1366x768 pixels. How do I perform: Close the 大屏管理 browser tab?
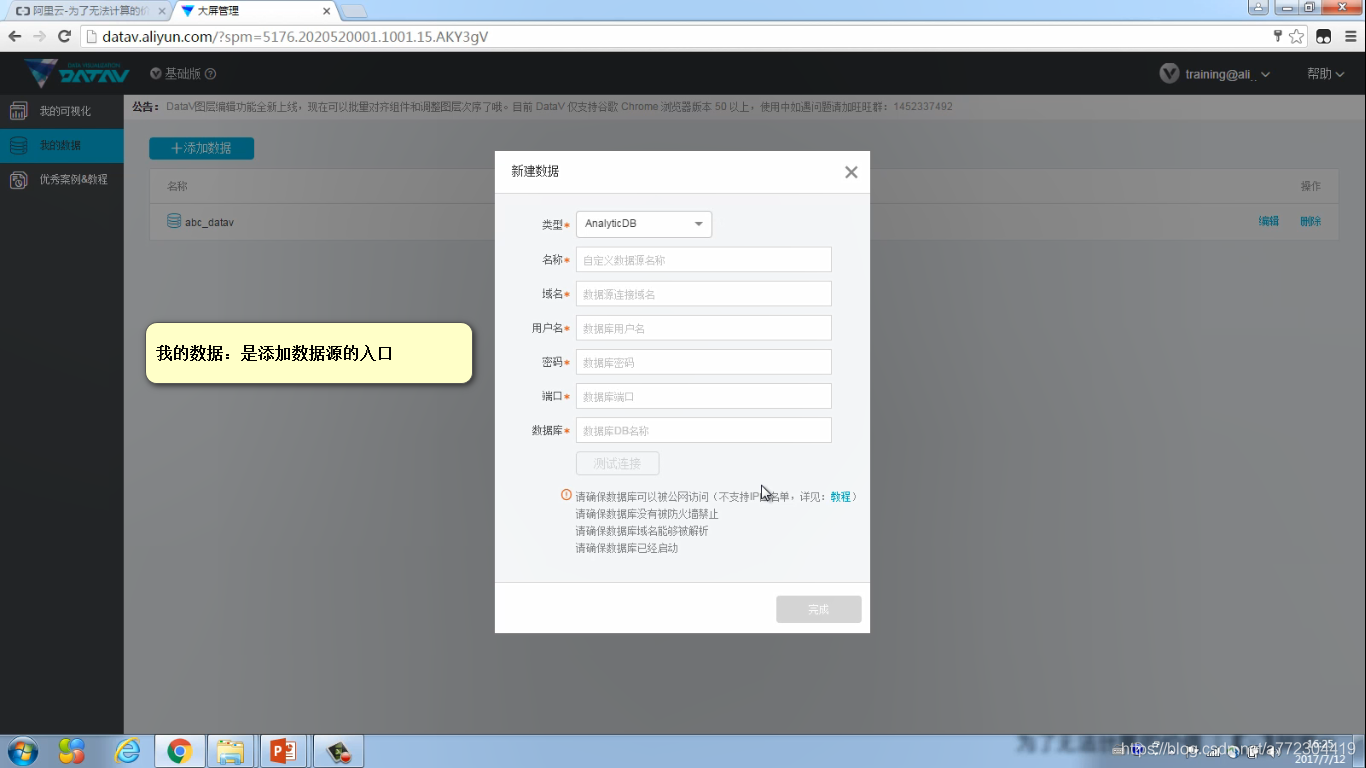[326, 11]
